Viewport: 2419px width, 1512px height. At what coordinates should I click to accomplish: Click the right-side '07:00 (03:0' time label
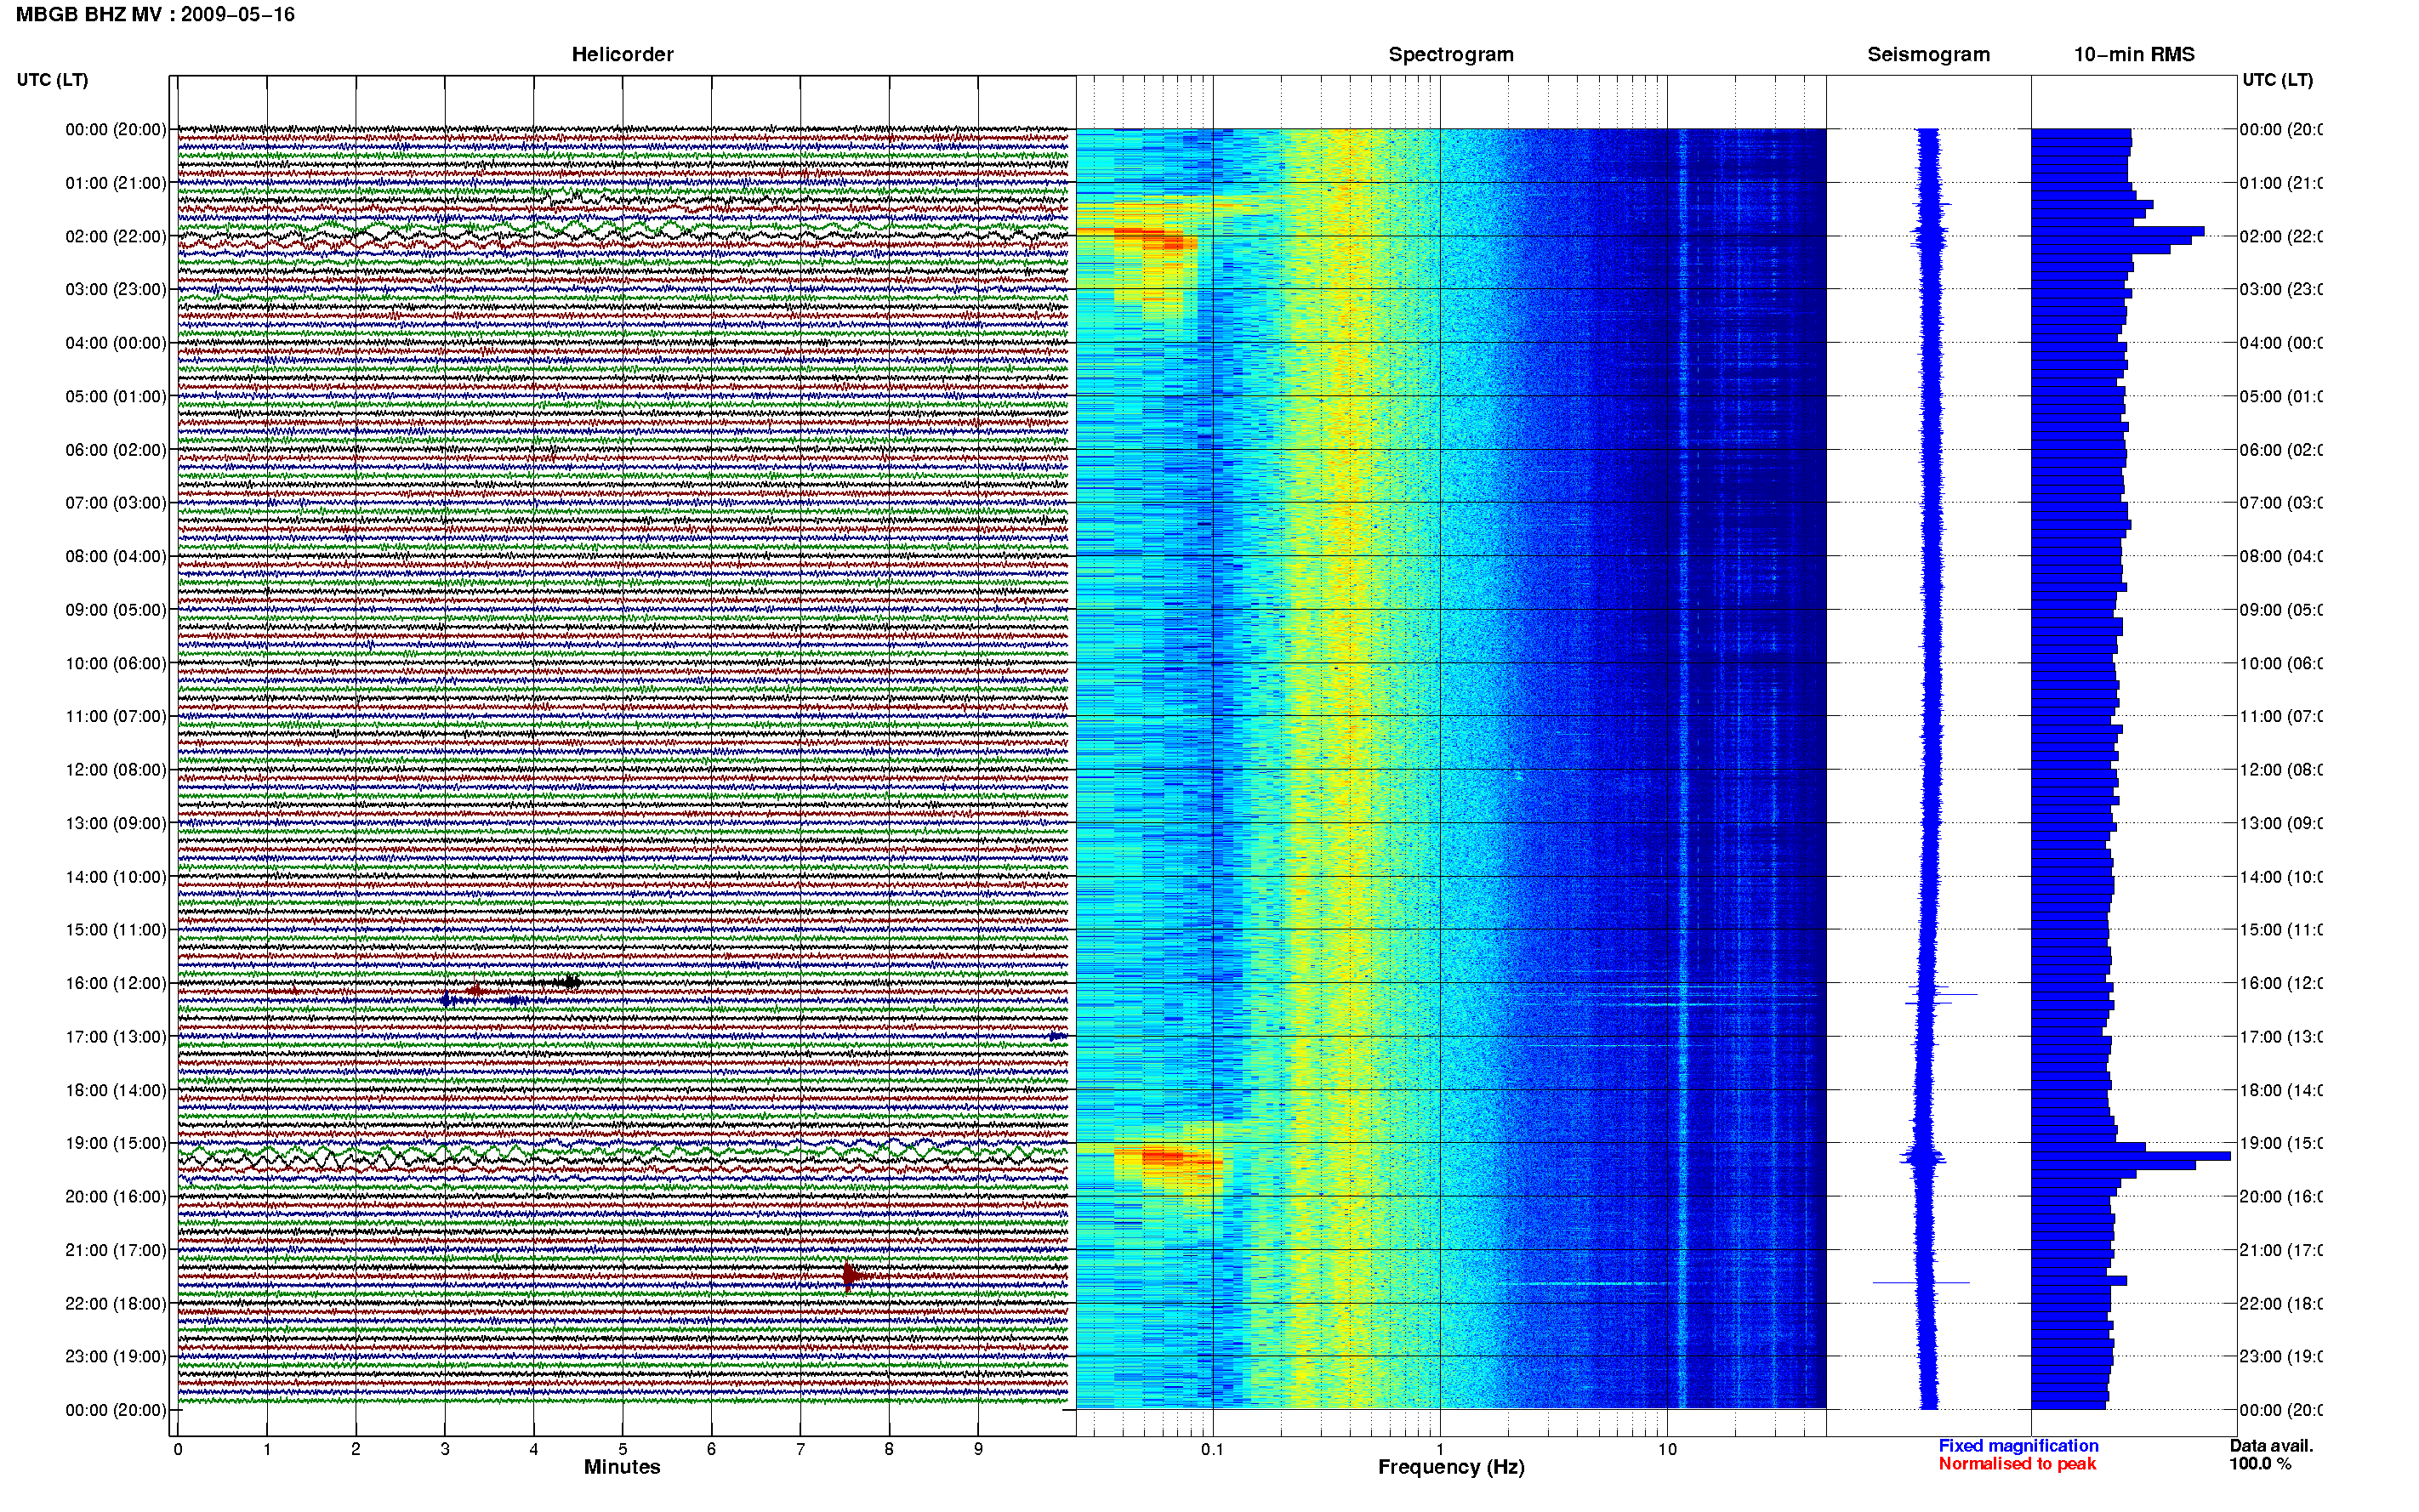pos(2281,503)
